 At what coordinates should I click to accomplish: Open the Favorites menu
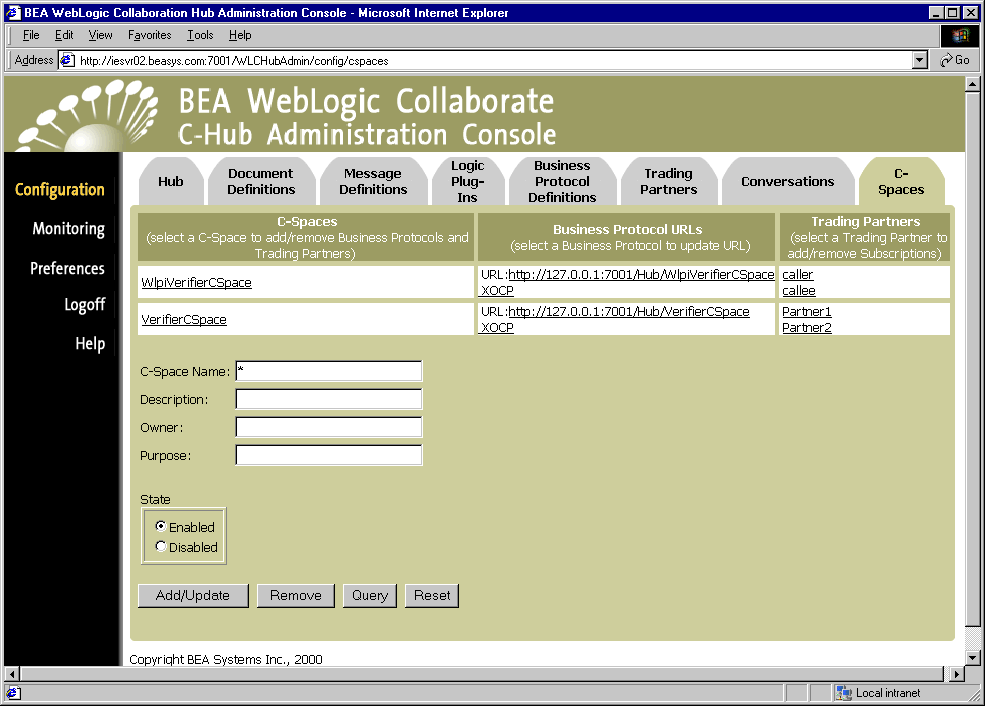(x=150, y=35)
